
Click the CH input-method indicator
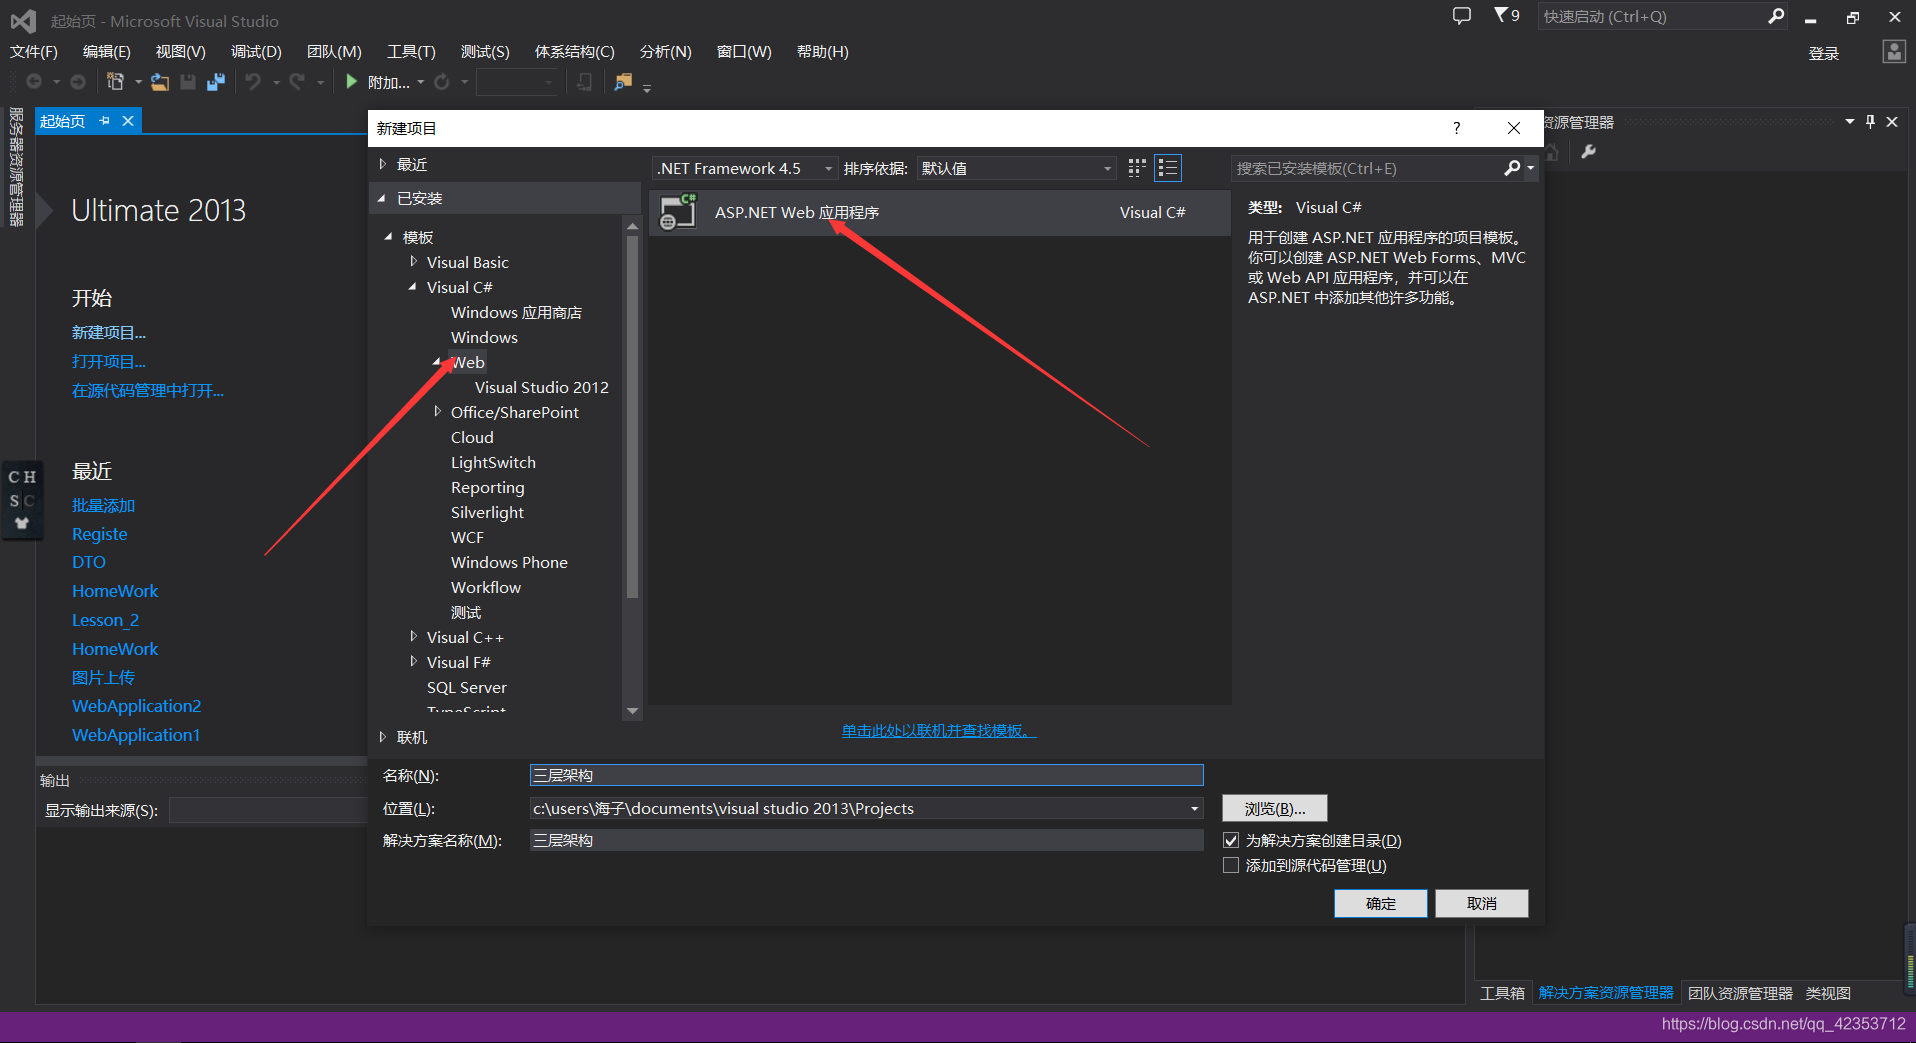(x=22, y=477)
